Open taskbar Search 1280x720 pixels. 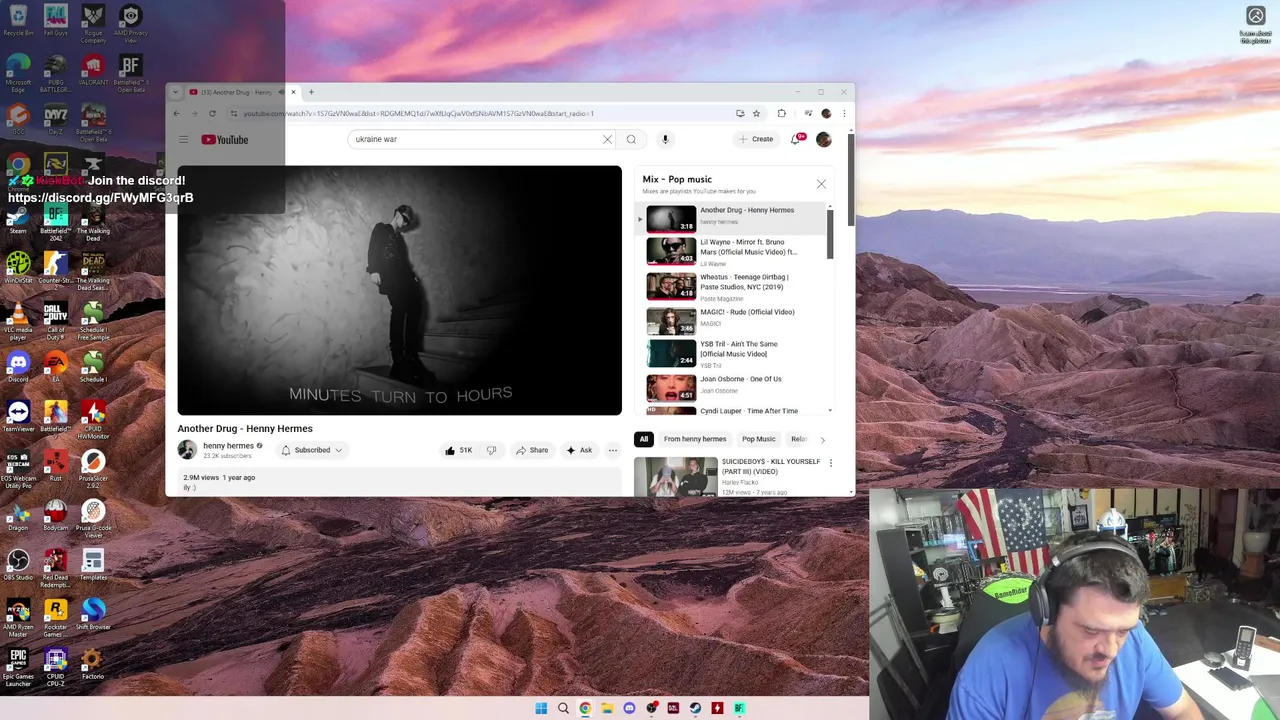pyautogui.click(x=563, y=708)
